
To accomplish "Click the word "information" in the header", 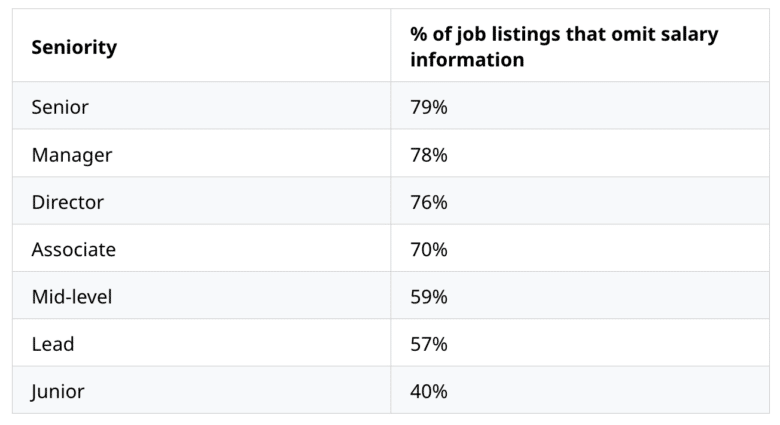I will click(467, 60).
